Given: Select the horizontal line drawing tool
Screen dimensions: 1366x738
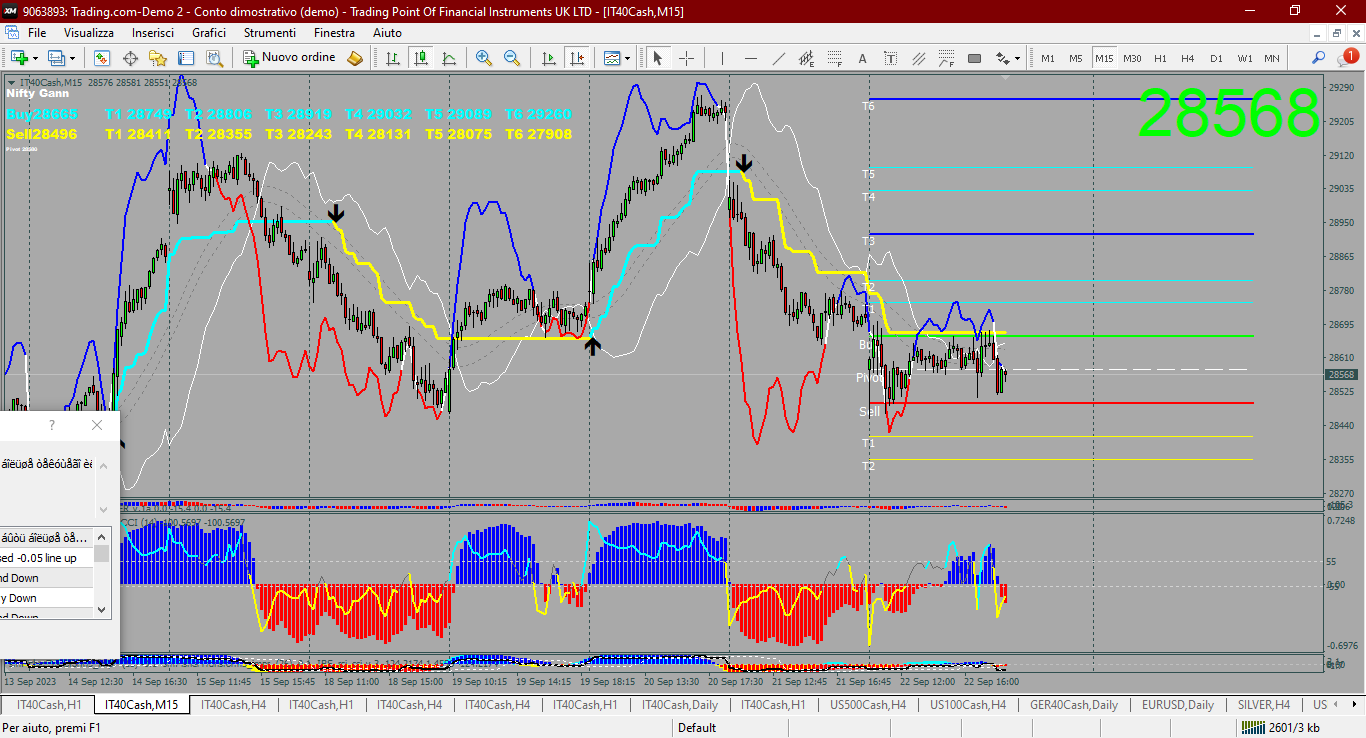Looking at the screenshot, I should (x=750, y=58).
